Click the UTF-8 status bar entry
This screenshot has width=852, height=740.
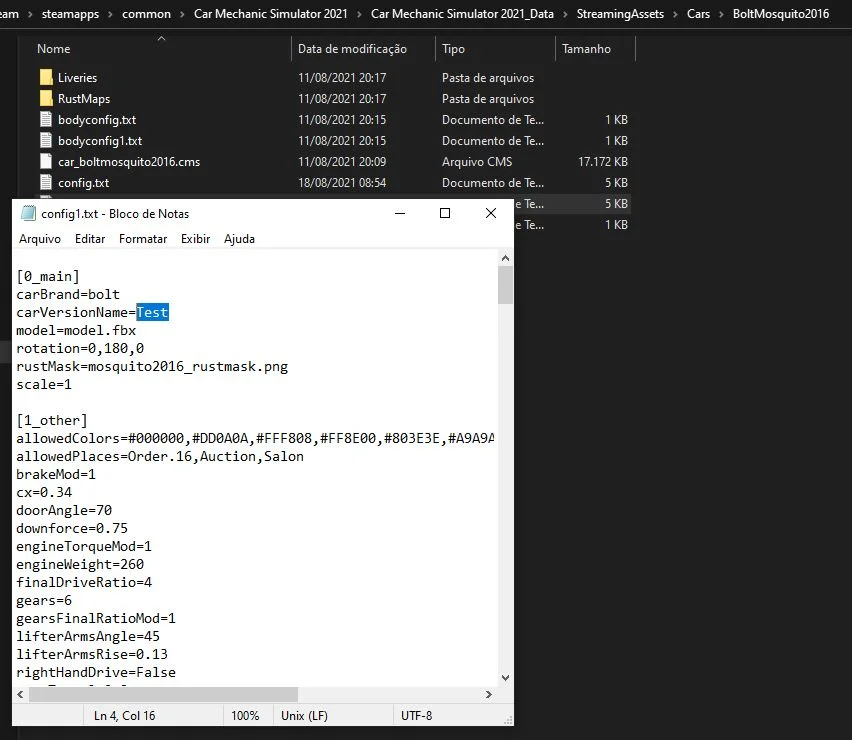click(416, 716)
